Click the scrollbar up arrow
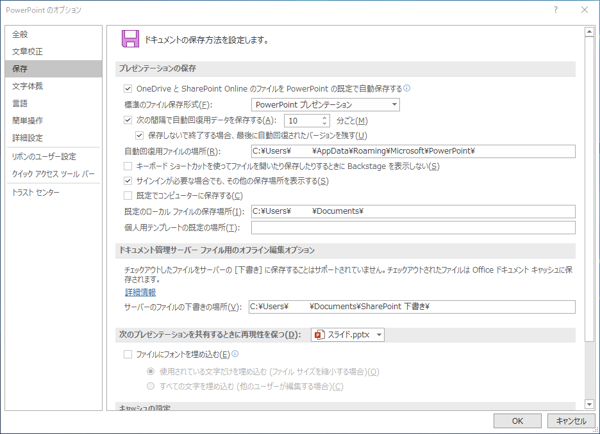This screenshot has width=600, height=434. coord(589,32)
